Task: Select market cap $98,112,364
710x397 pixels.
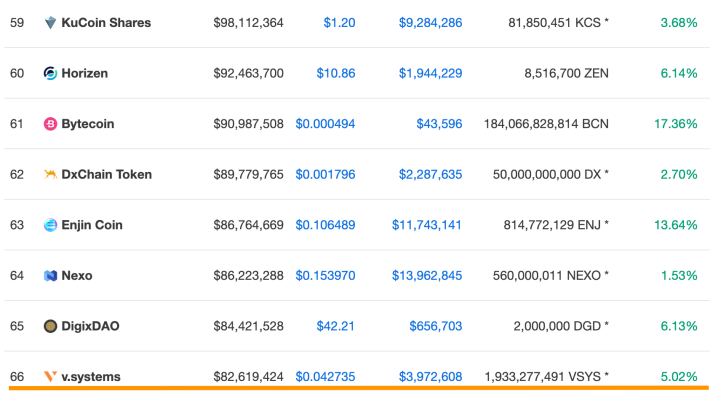Action: pyautogui.click(x=249, y=23)
